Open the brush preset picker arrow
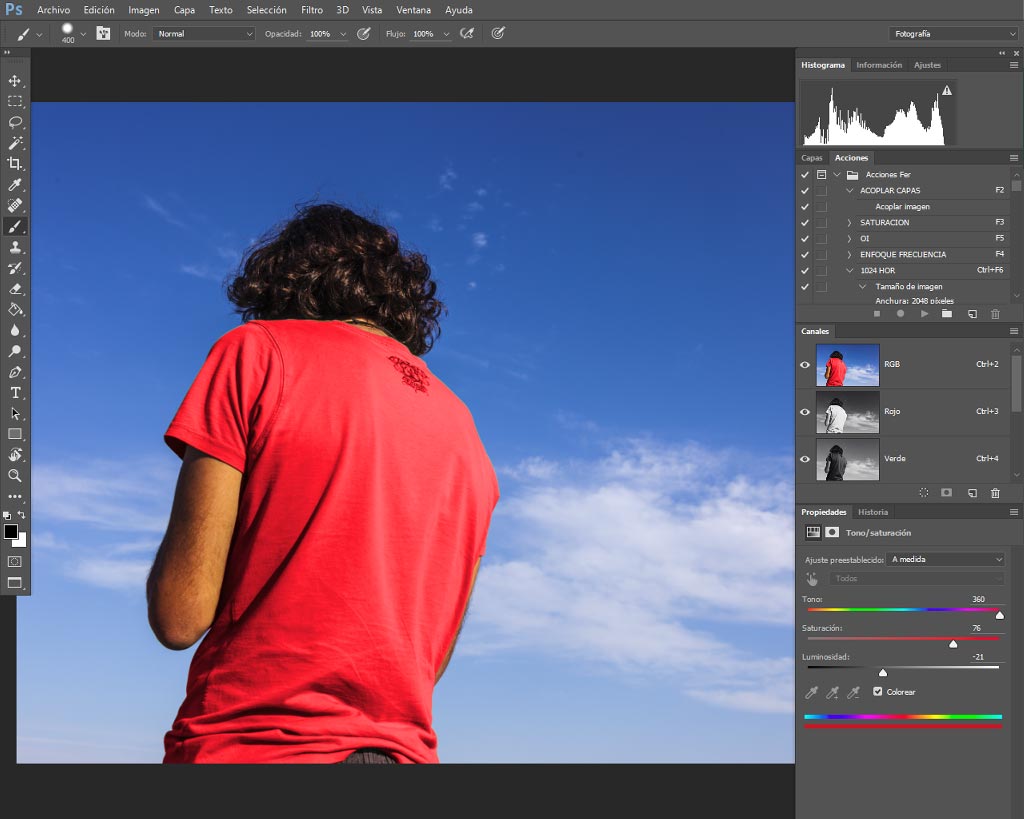The width and height of the screenshot is (1024, 819). 83,34
